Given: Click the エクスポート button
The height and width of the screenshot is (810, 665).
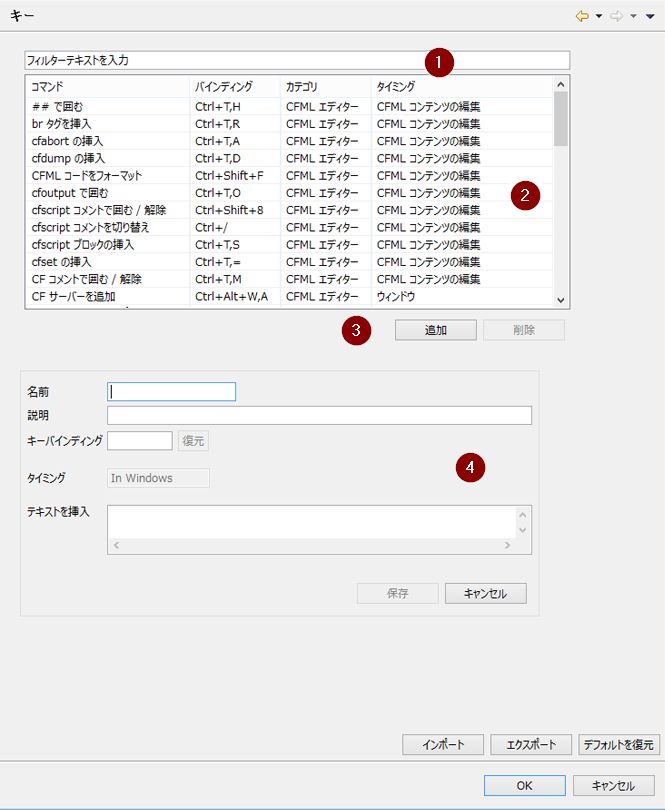Looking at the screenshot, I should [531, 744].
